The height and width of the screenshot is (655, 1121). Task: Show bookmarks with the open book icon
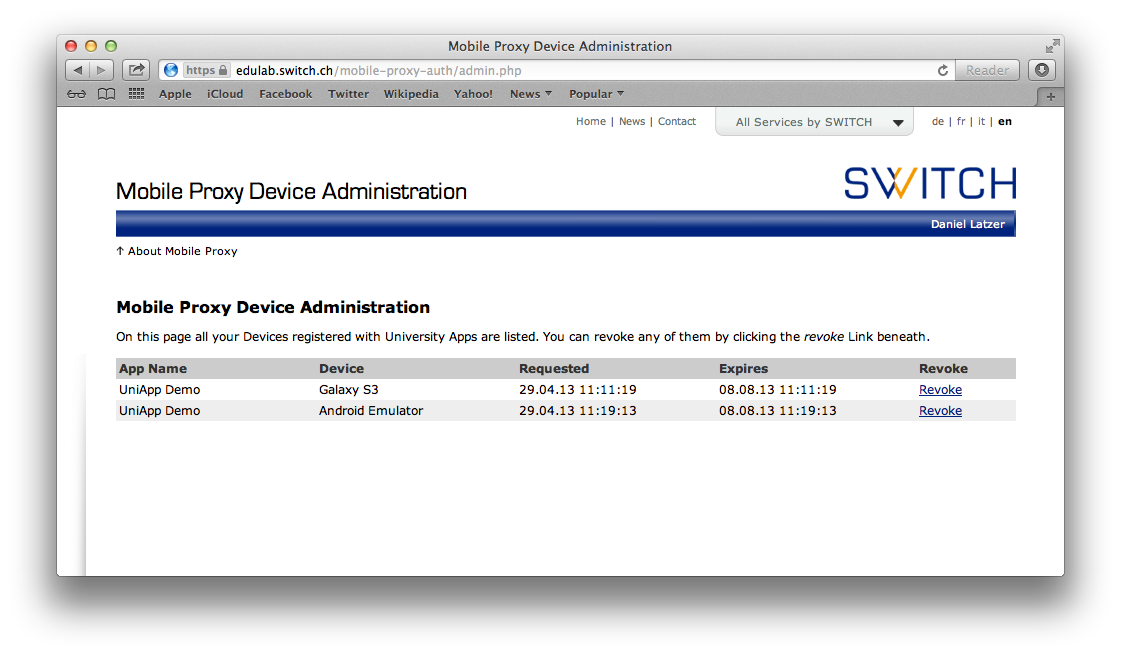pyautogui.click(x=107, y=94)
